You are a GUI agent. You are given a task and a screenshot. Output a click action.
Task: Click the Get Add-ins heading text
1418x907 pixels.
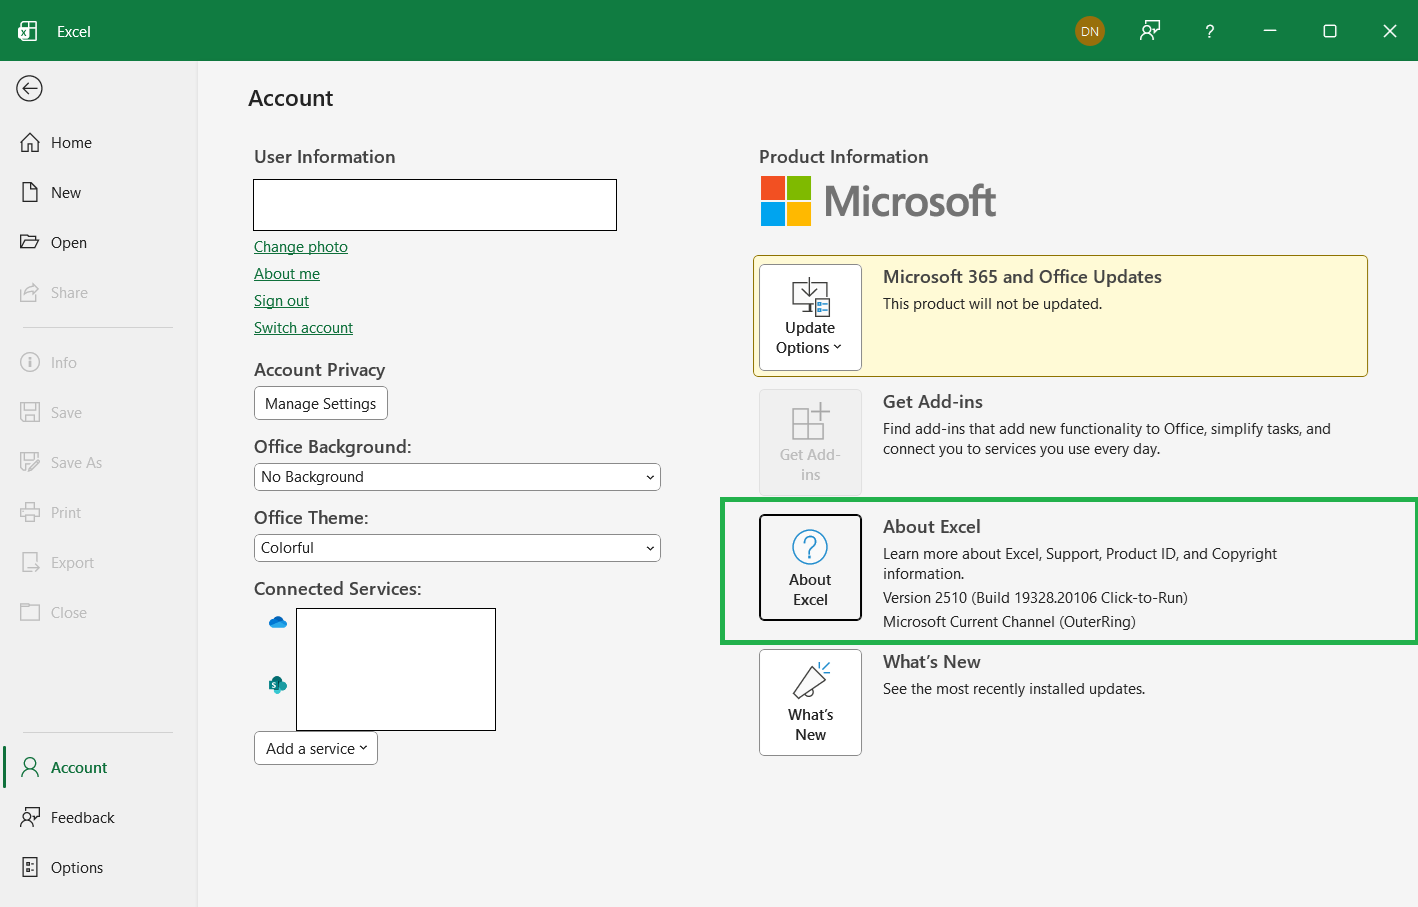[933, 402]
